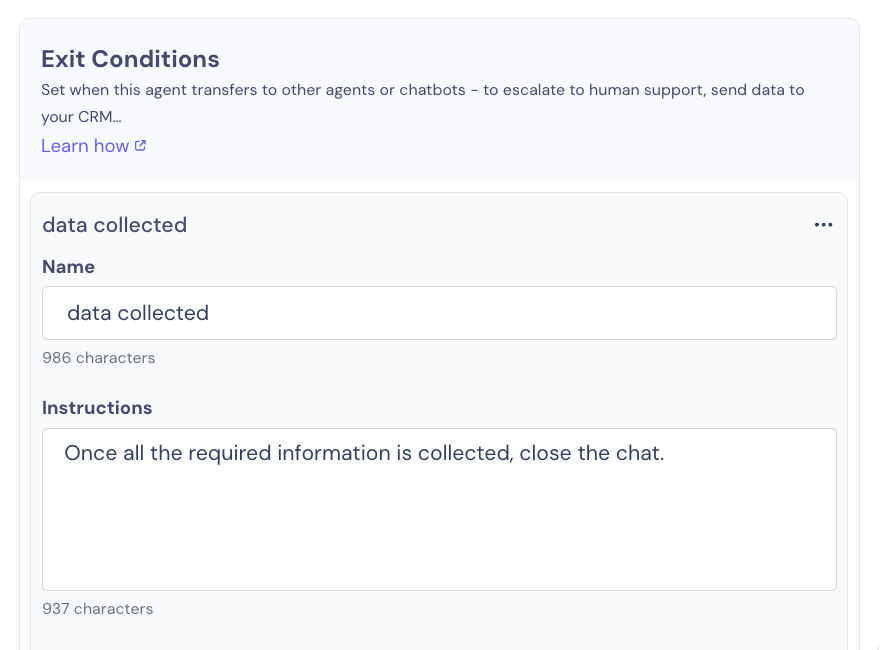Click the Exit Conditions heading
This screenshot has width=880, height=650.
[x=130, y=59]
